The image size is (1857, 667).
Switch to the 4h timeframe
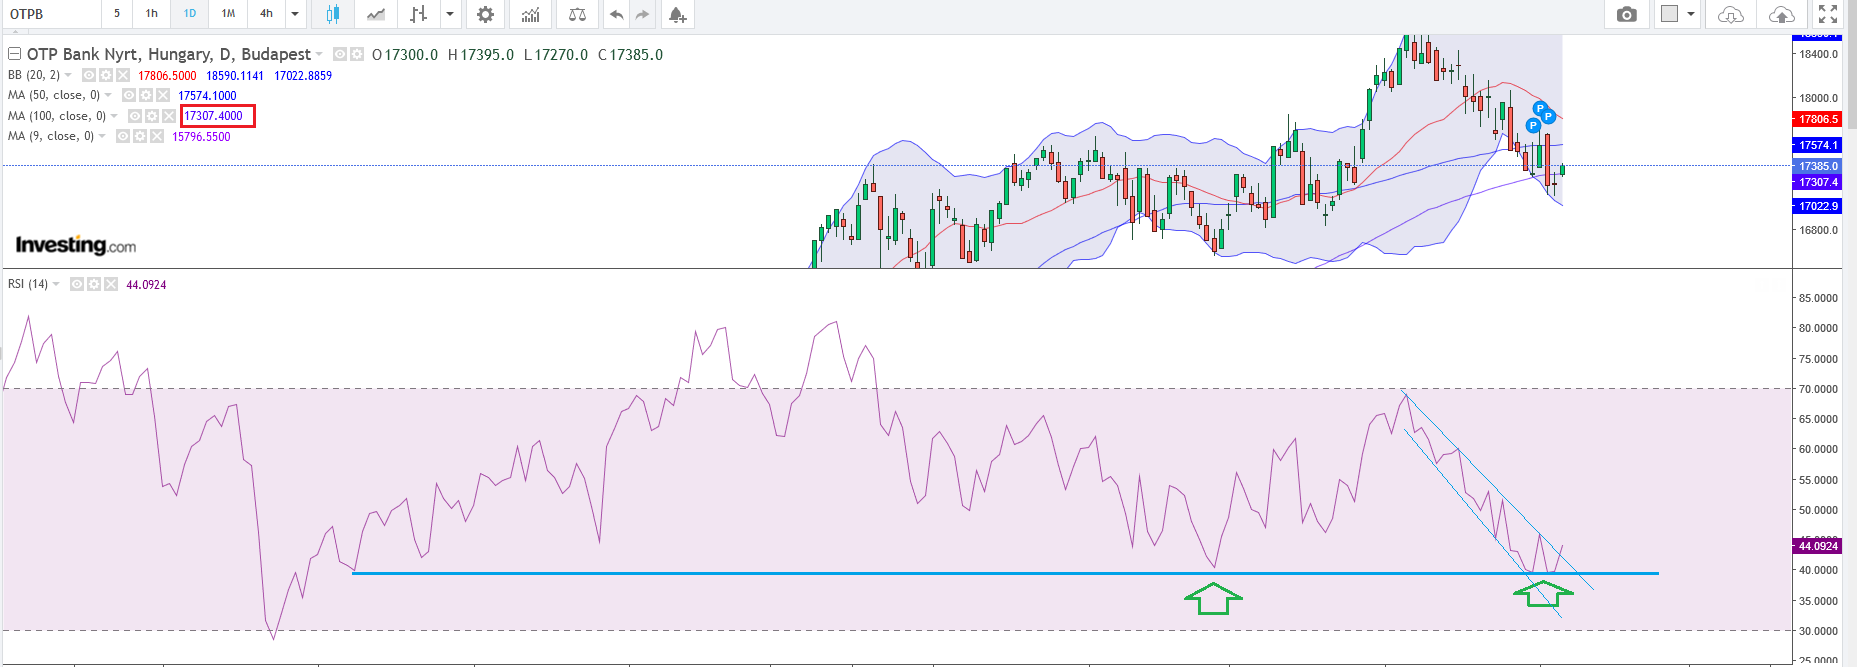(x=266, y=14)
